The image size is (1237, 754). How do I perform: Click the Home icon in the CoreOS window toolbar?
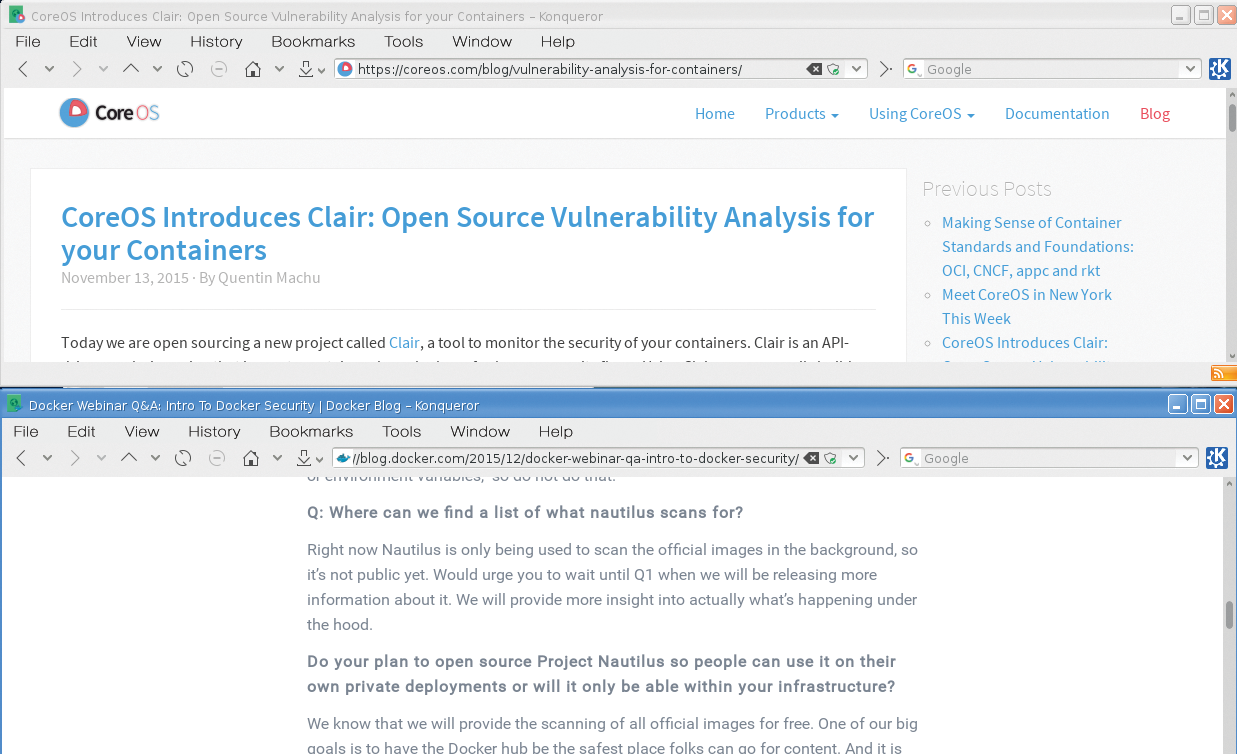click(253, 69)
